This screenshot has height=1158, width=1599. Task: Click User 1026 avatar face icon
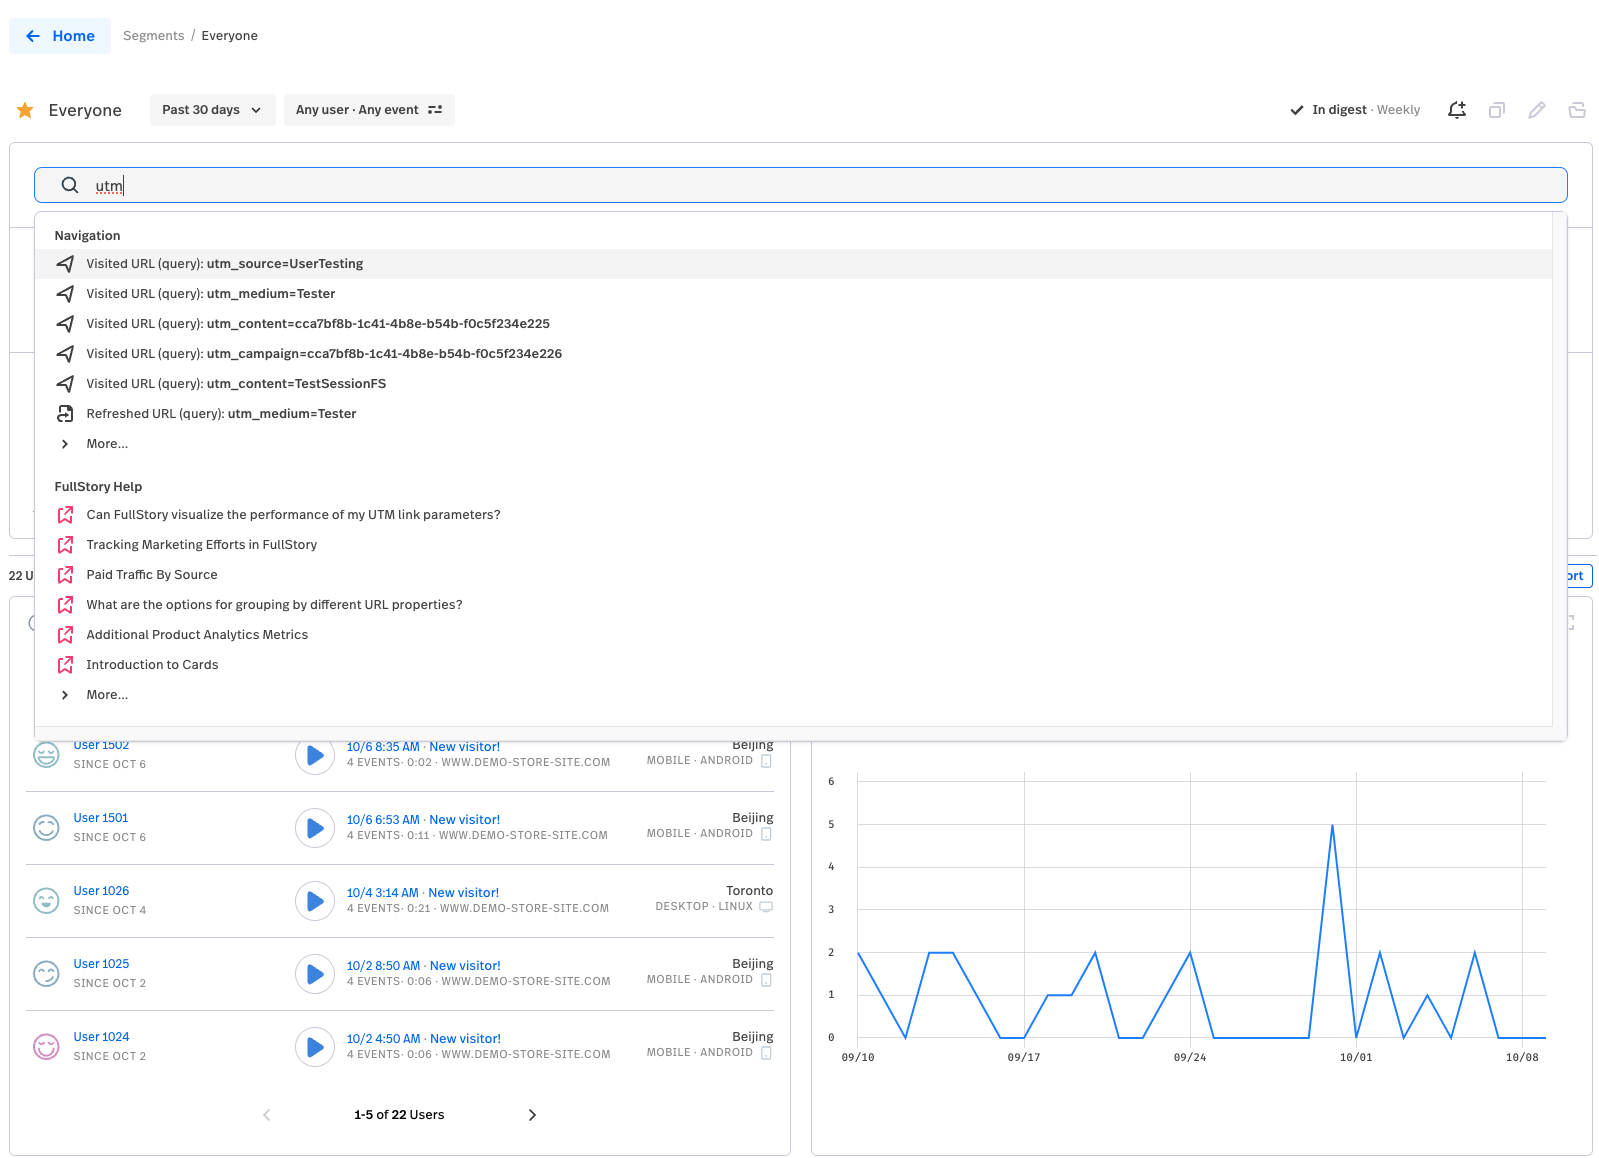point(46,901)
